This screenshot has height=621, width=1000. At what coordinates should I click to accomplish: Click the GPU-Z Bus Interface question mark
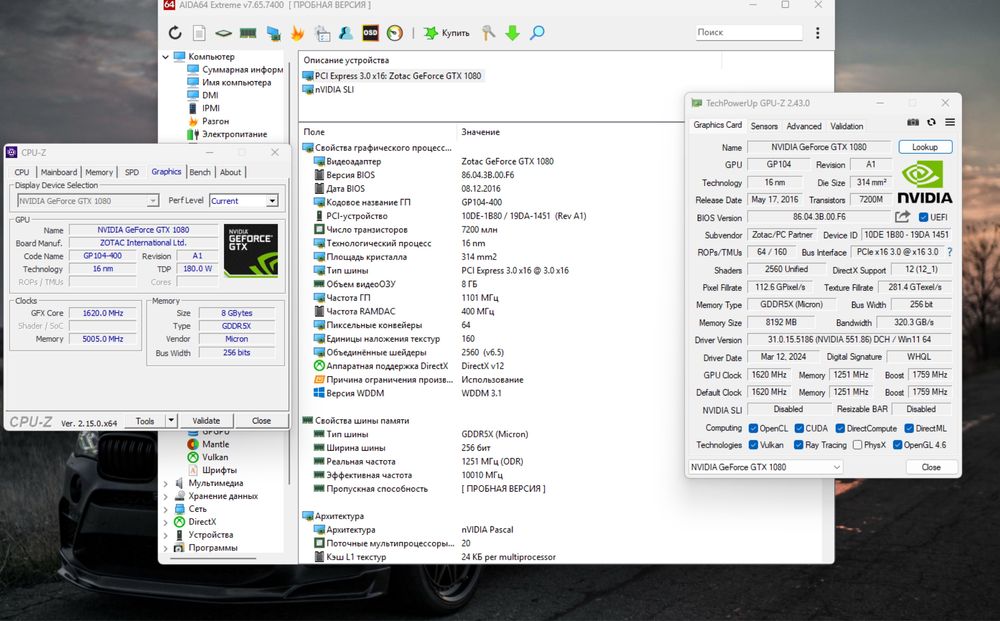(950, 252)
